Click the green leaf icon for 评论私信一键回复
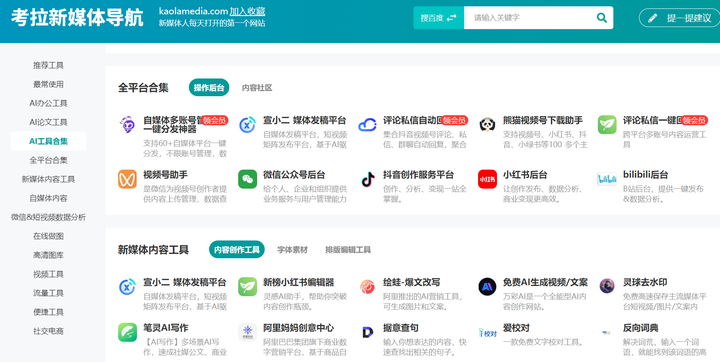This screenshot has width=720, height=362. (607, 124)
